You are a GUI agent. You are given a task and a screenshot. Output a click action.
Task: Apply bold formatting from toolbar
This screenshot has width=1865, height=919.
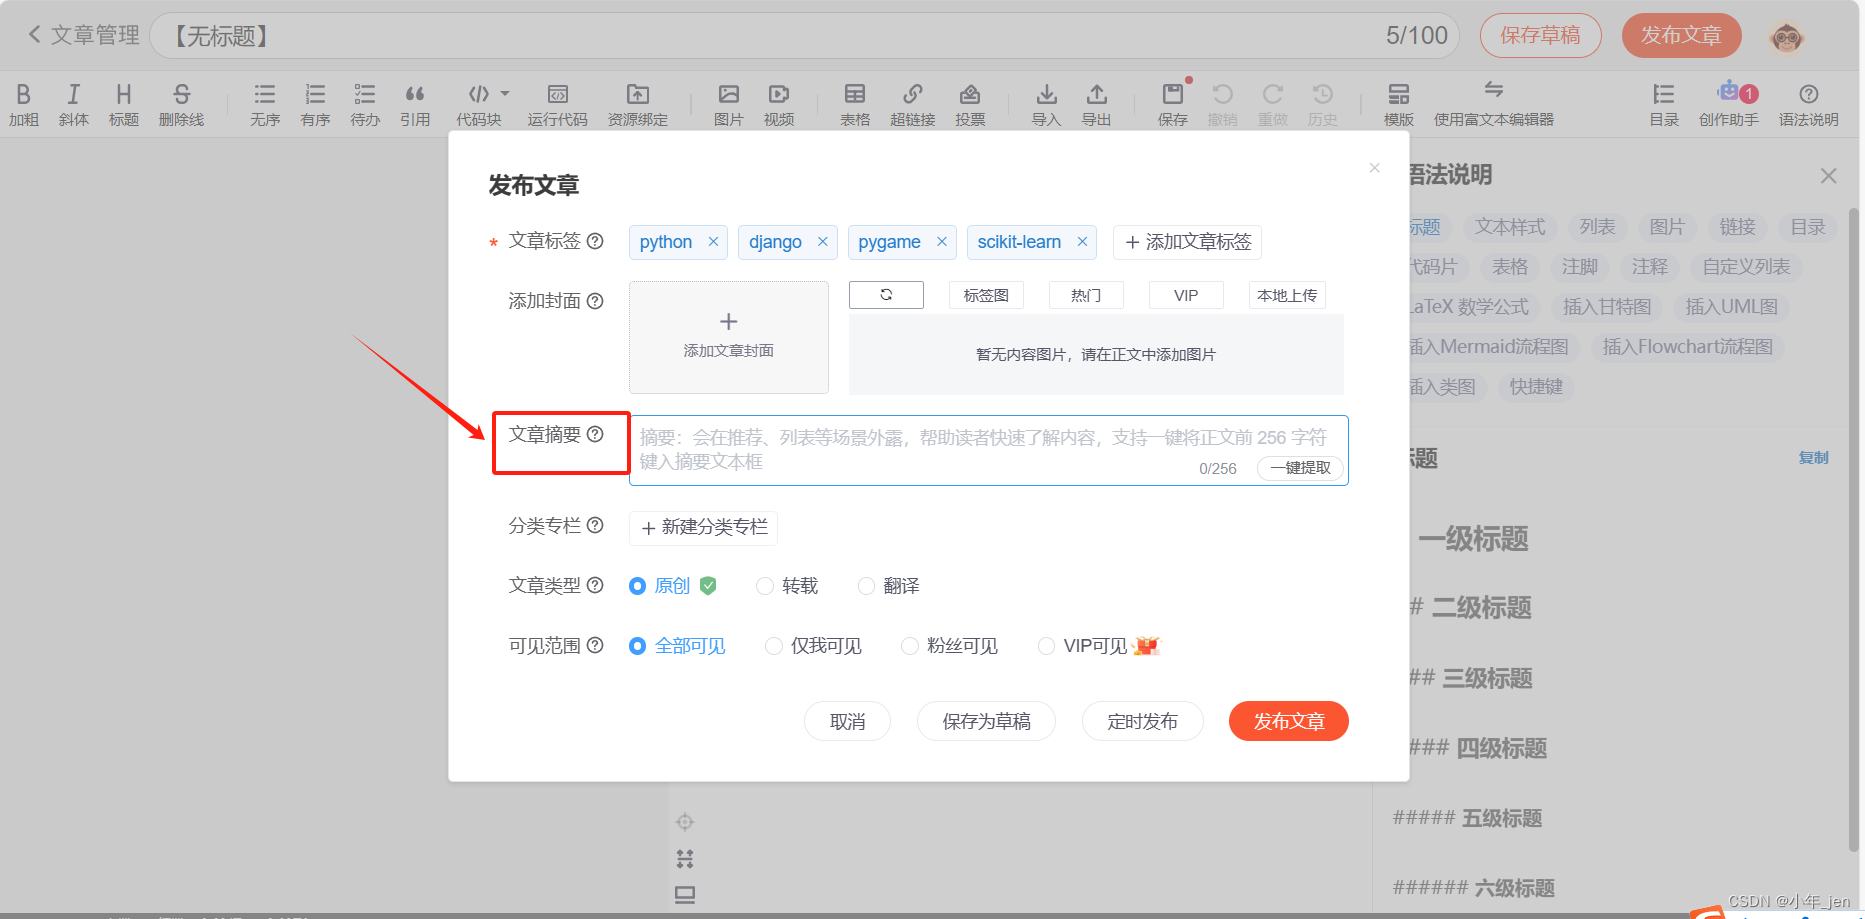coord(24,104)
